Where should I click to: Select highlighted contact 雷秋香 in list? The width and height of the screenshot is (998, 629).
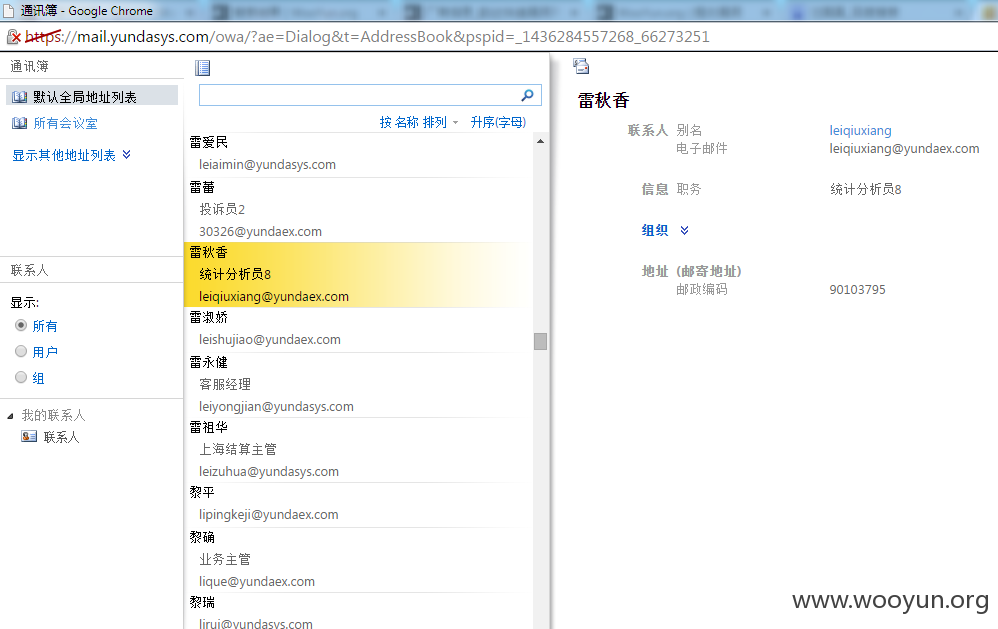209,252
